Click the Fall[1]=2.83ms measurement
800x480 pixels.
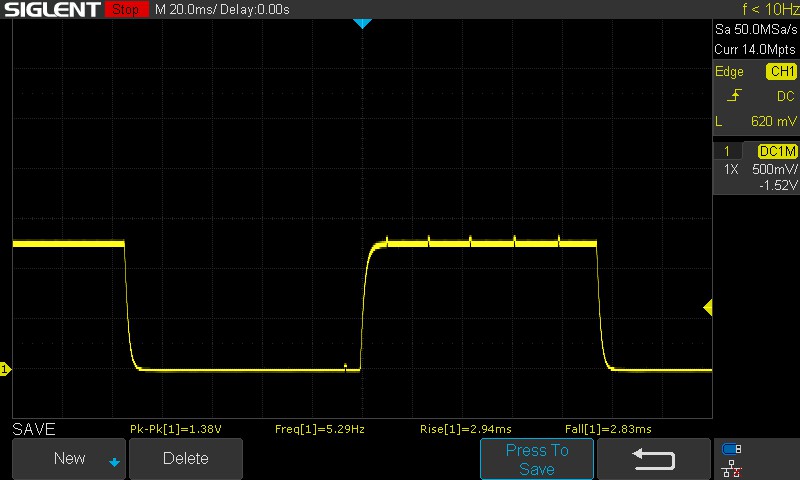coord(608,429)
